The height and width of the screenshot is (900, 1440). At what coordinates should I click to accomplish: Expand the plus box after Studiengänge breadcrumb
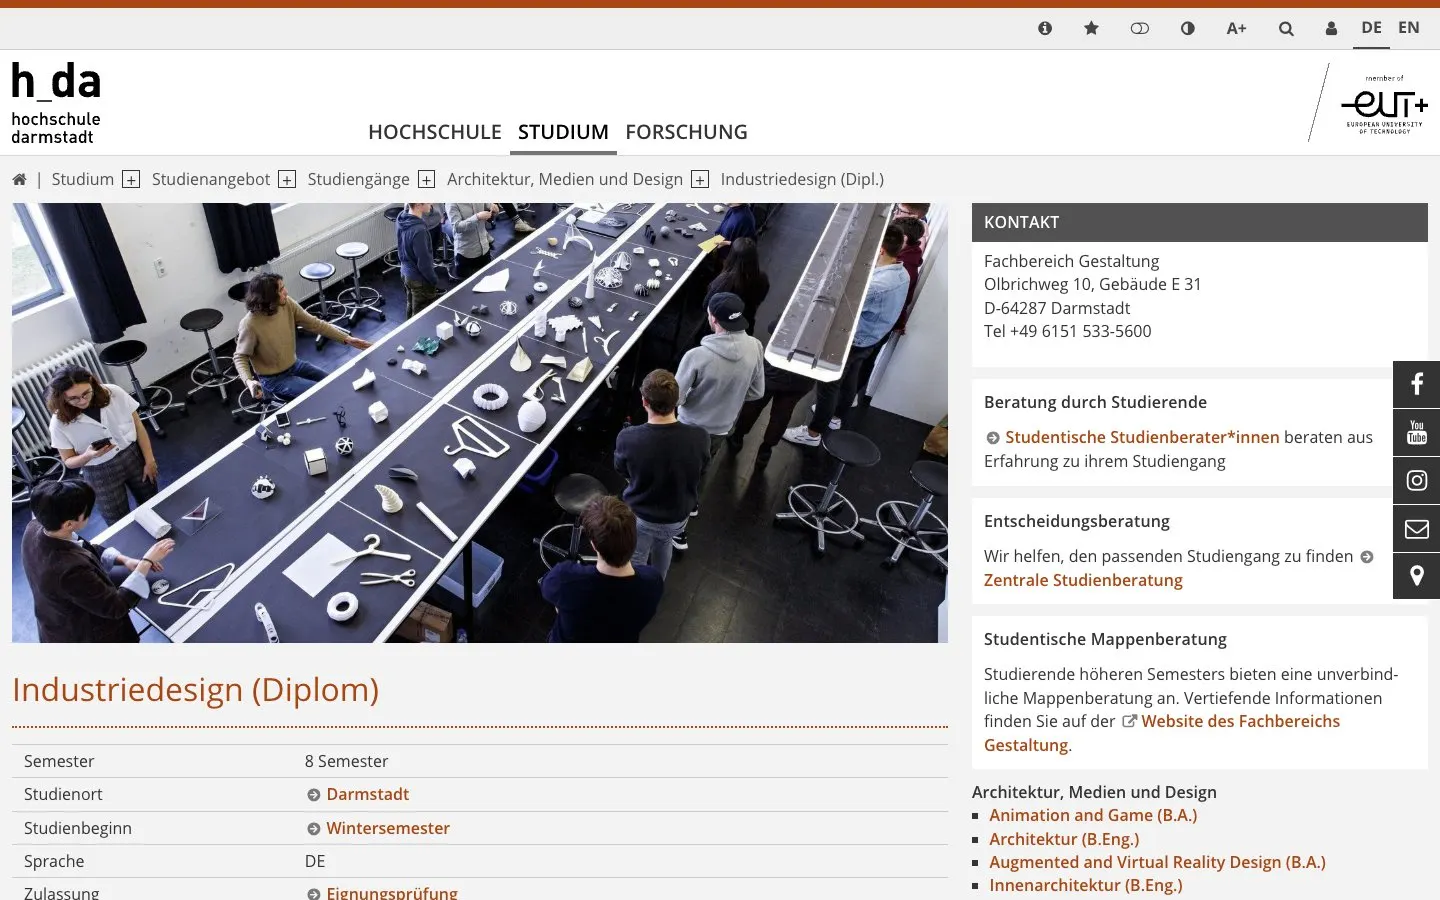(x=427, y=179)
